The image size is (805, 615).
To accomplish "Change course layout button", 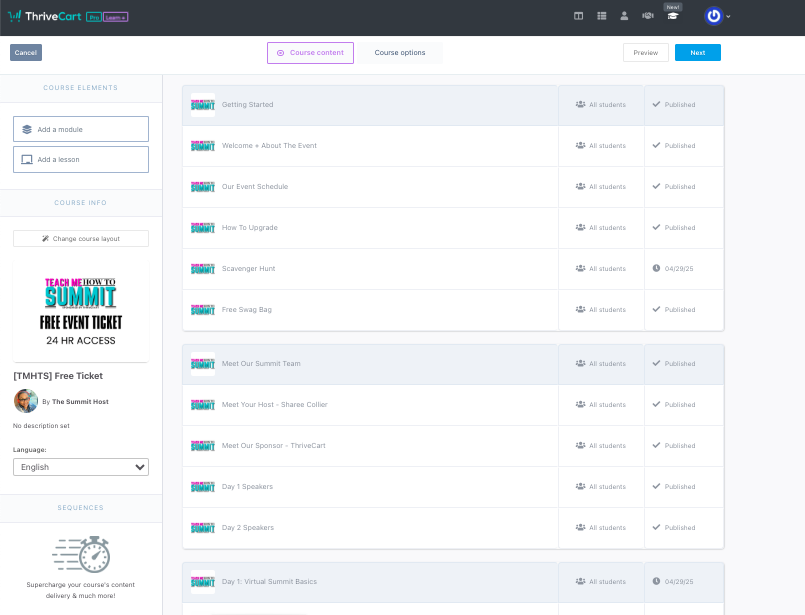I will pyautogui.click(x=81, y=239).
